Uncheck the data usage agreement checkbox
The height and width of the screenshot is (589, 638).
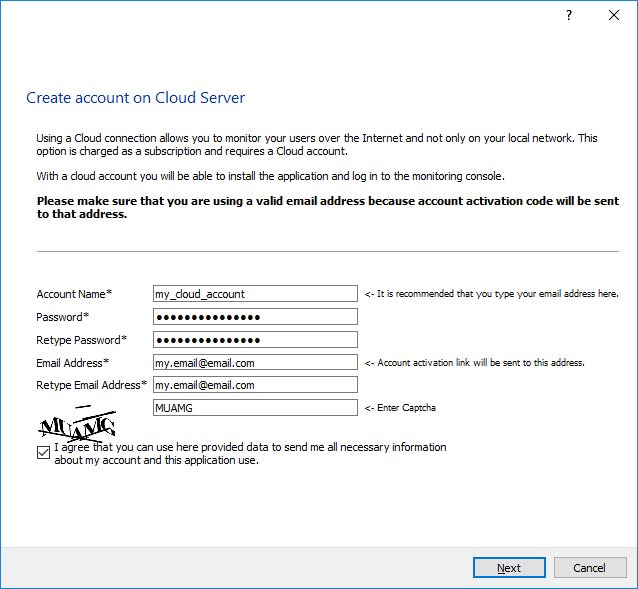[x=43, y=453]
